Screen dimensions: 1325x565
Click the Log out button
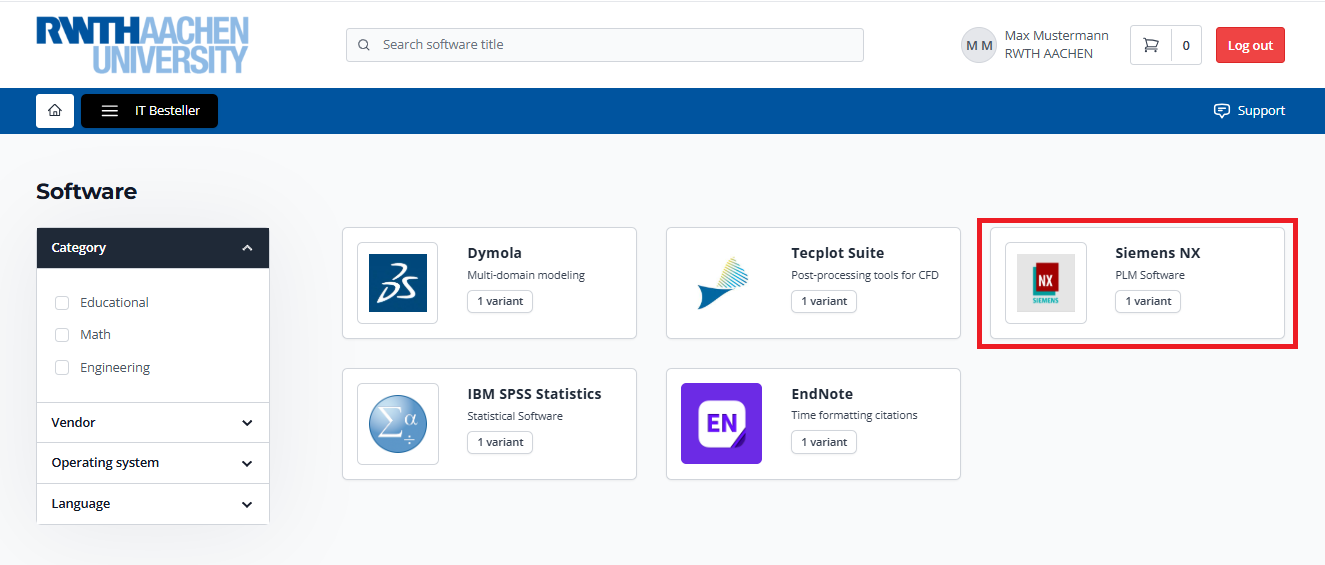[x=1250, y=45]
